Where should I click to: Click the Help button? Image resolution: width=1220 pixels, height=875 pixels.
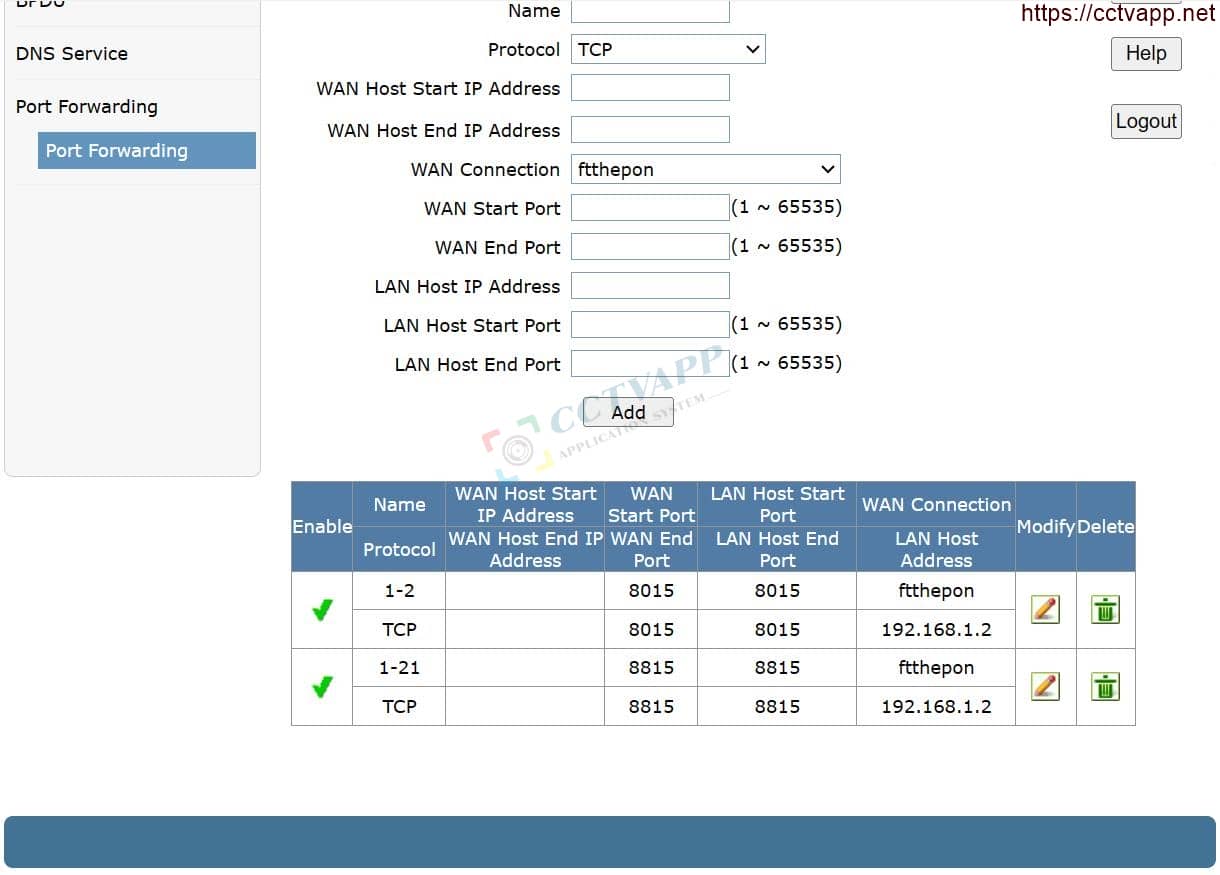coord(1145,54)
